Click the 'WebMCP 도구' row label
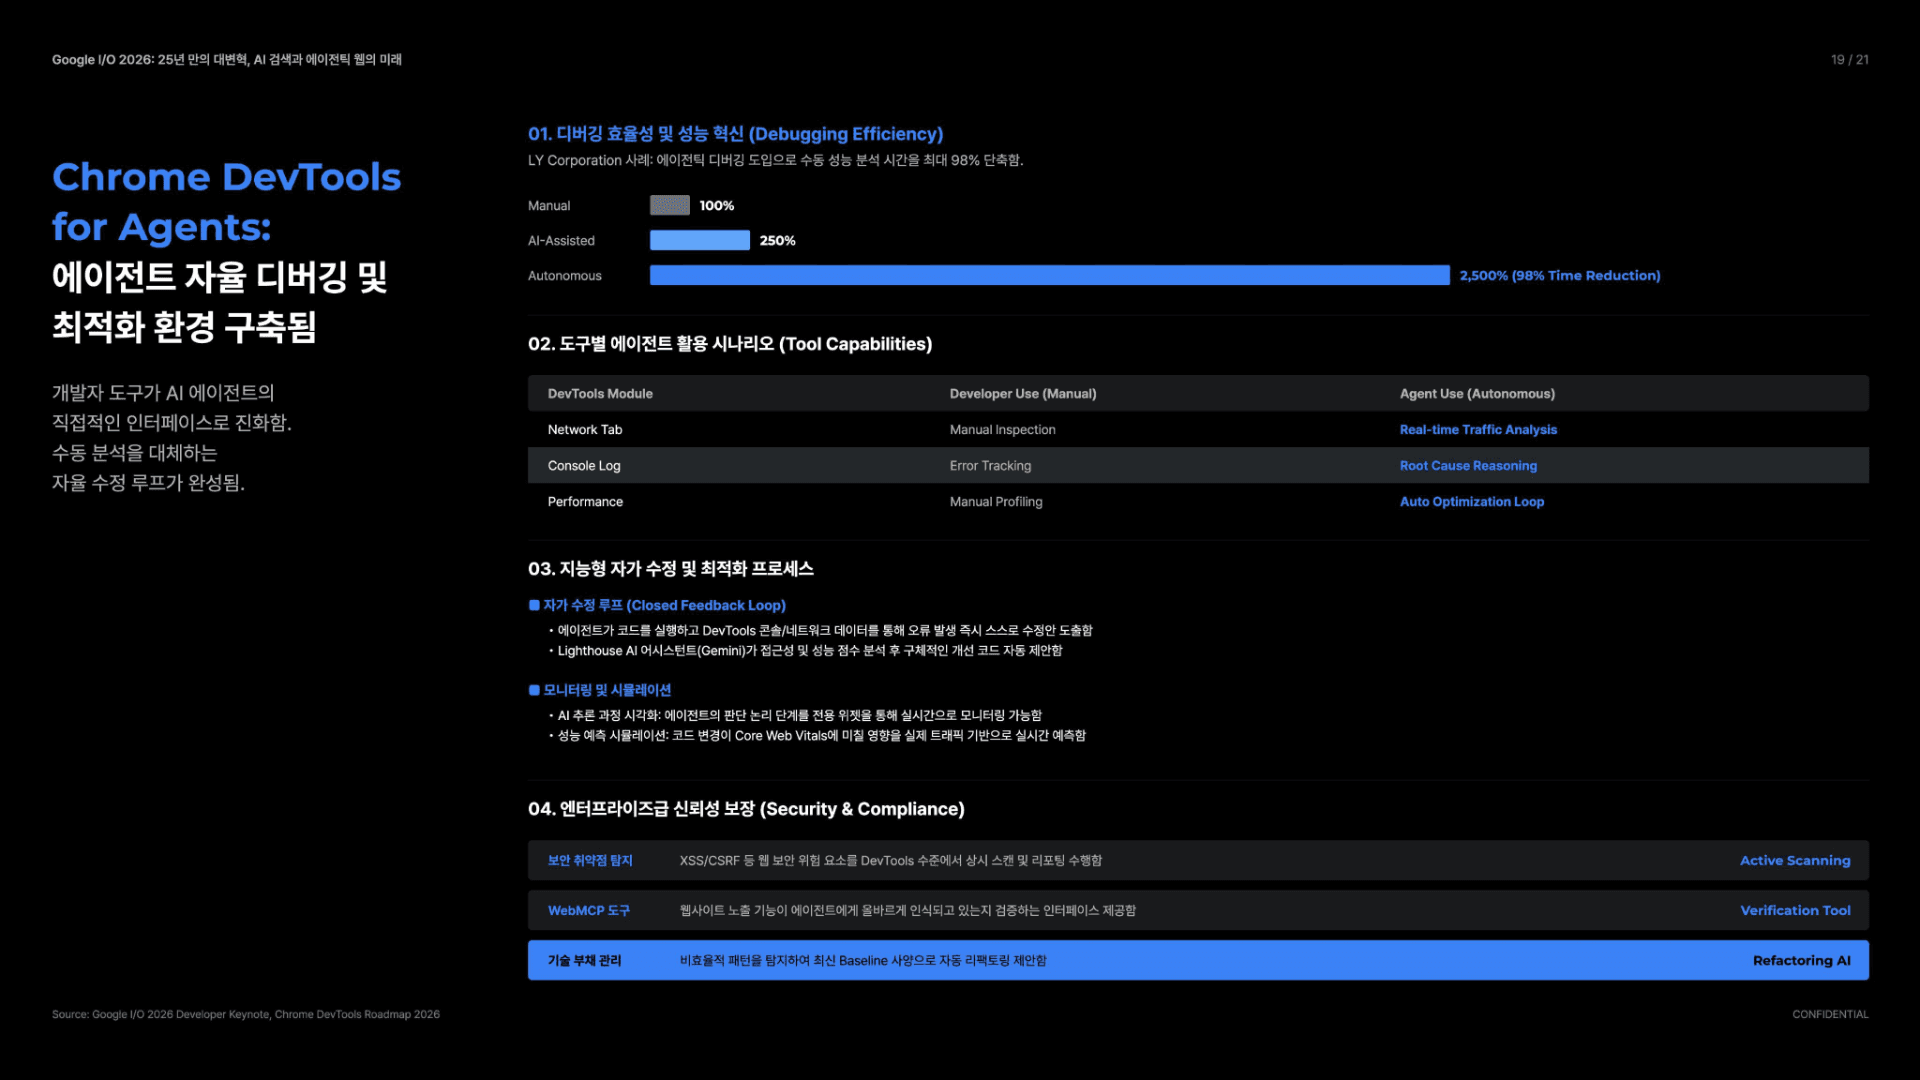 coord(588,910)
